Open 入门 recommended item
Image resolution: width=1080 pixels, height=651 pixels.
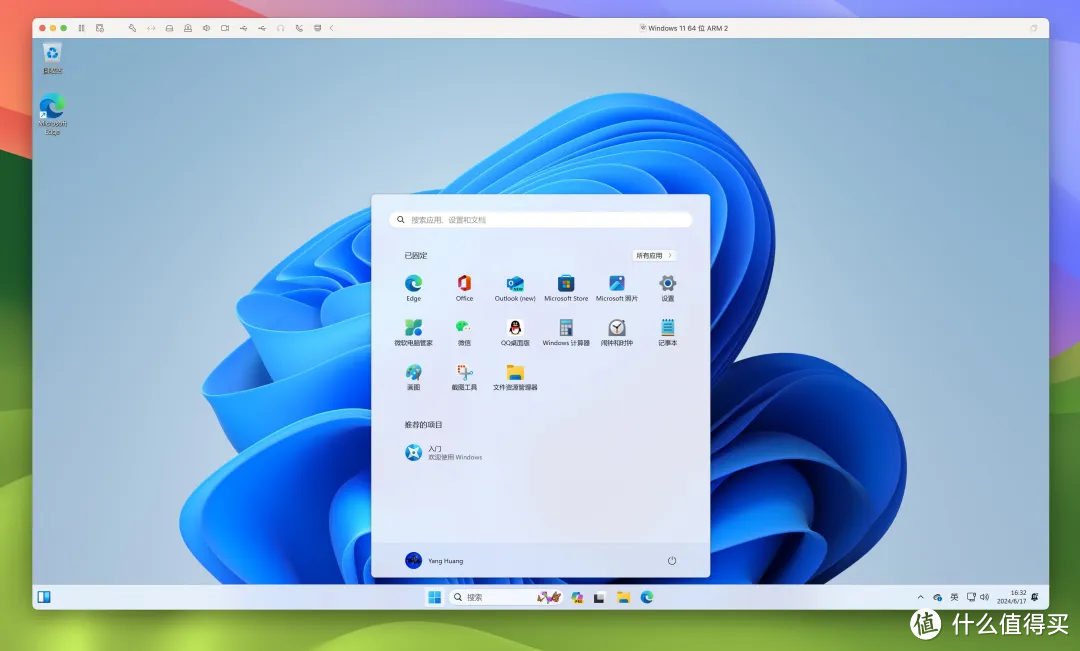click(444, 453)
